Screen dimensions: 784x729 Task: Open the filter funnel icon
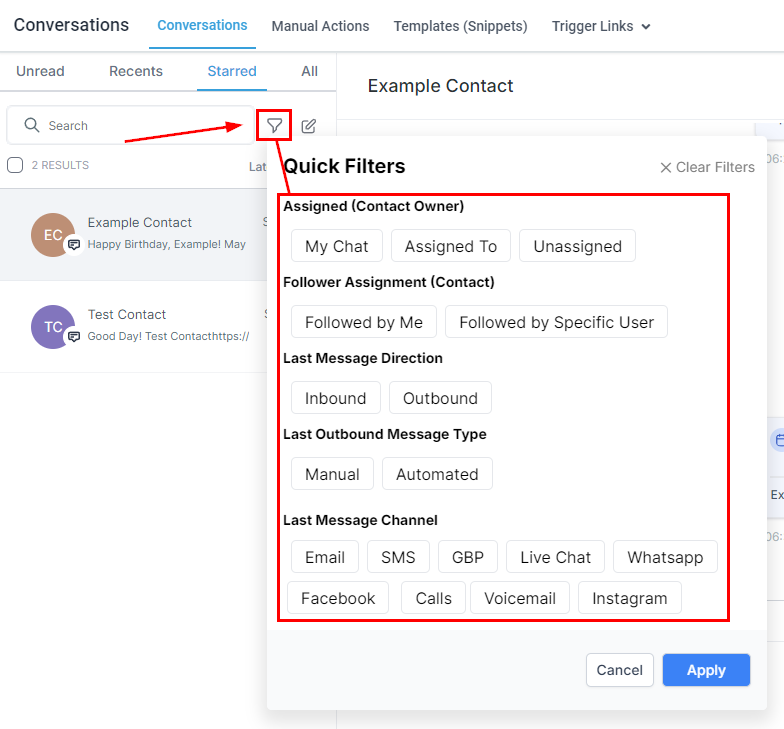(274, 126)
